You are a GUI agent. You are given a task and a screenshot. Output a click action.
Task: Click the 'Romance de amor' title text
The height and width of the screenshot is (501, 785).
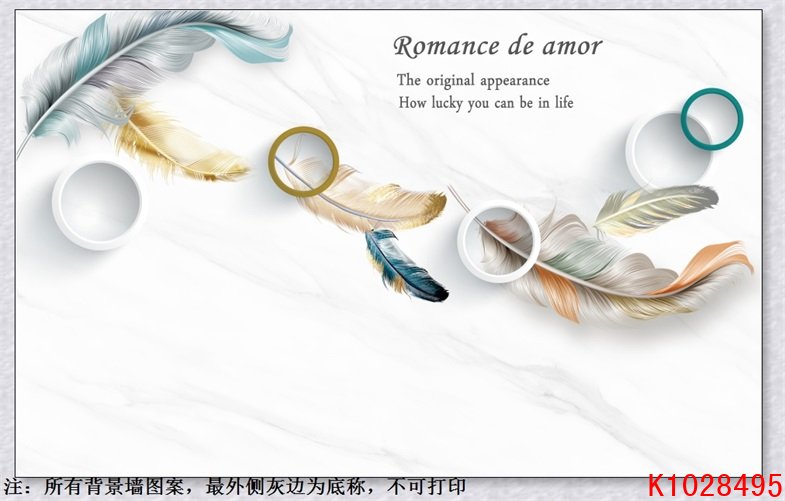click(x=498, y=46)
